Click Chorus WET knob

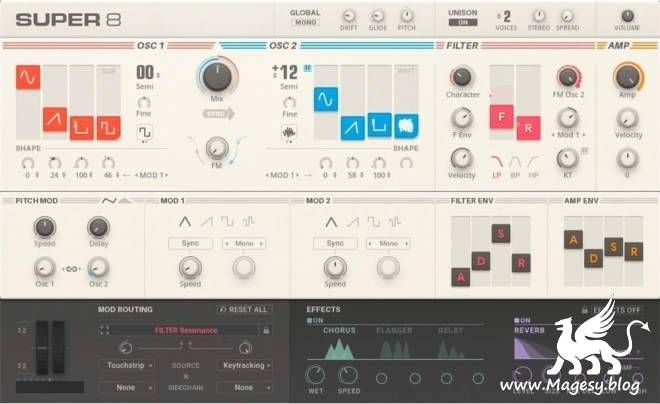coord(315,375)
